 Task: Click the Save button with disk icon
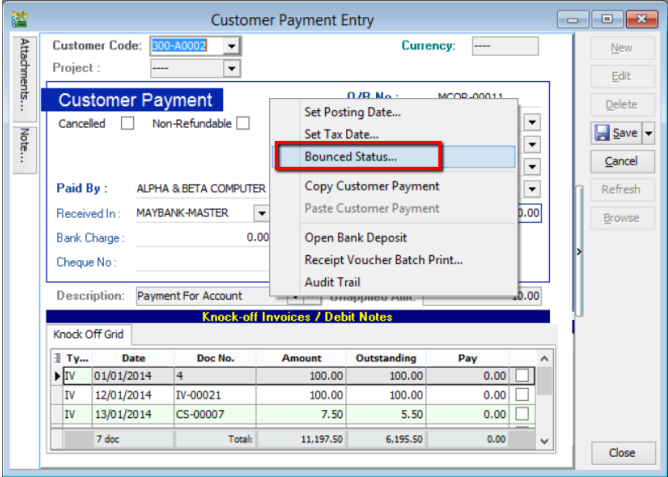click(614, 133)
